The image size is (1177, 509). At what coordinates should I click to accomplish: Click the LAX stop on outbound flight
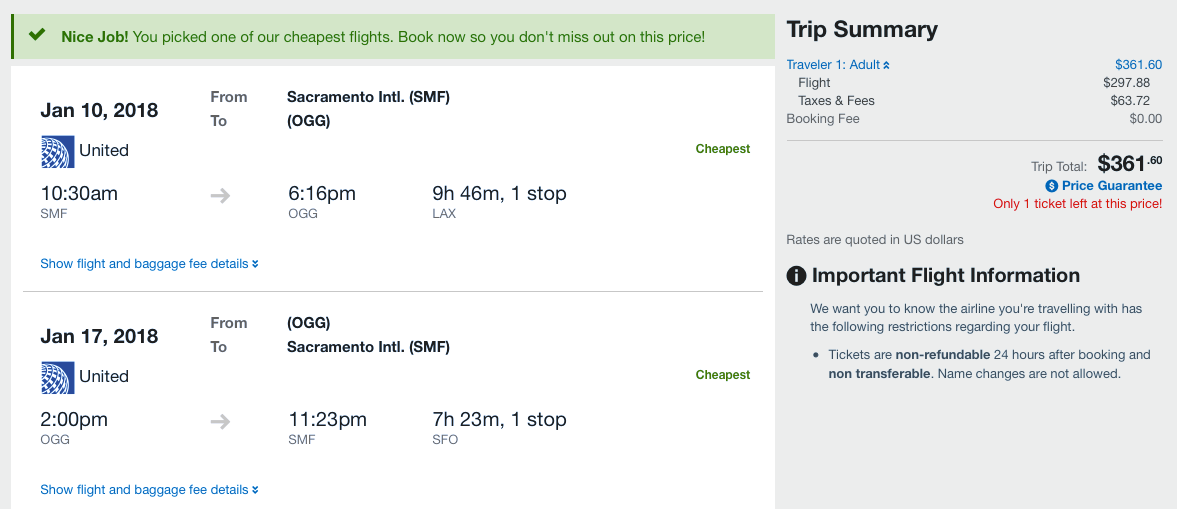(444, 214)
